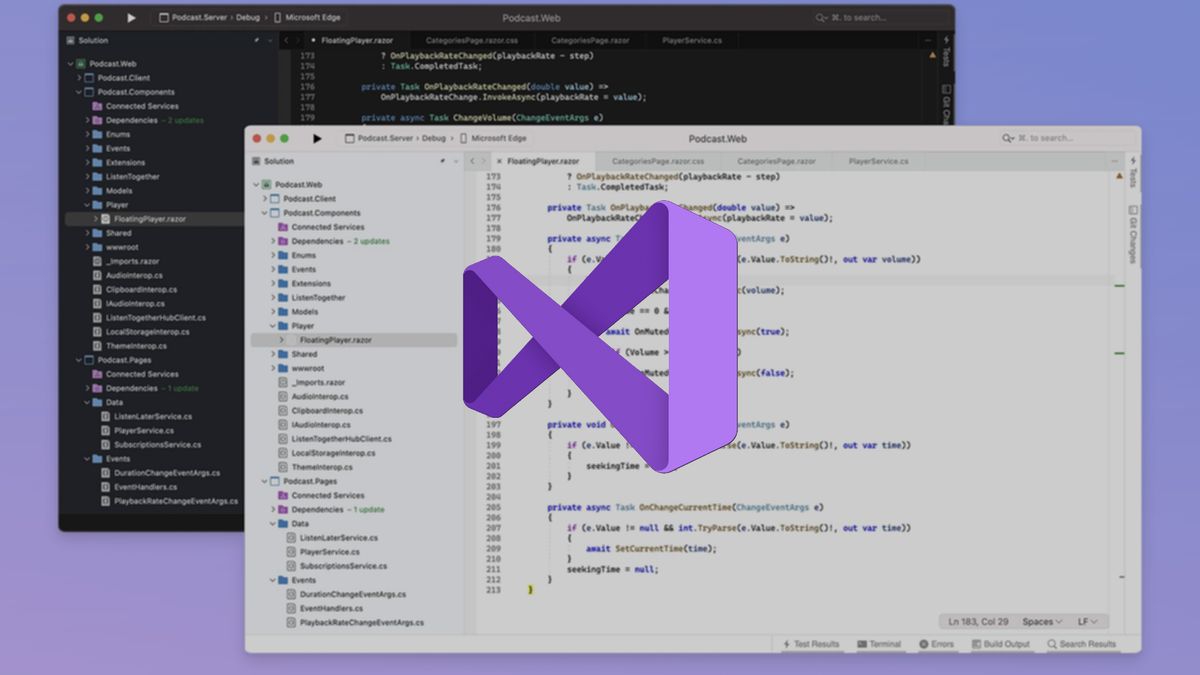Switch to the CategoriesPage.razor.css tab
This screenshot has height=675, width=1200.
pyautogui.click(x=658, y=160)
